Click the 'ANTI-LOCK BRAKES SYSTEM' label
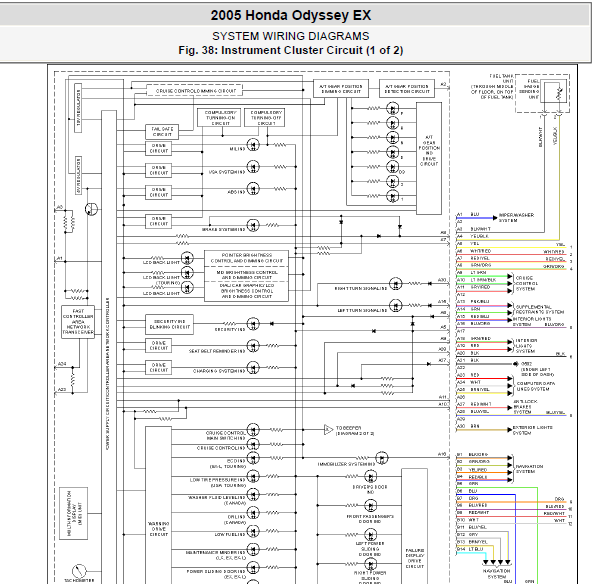The width and height of the screenshot is (600, 584). [525, 407]
